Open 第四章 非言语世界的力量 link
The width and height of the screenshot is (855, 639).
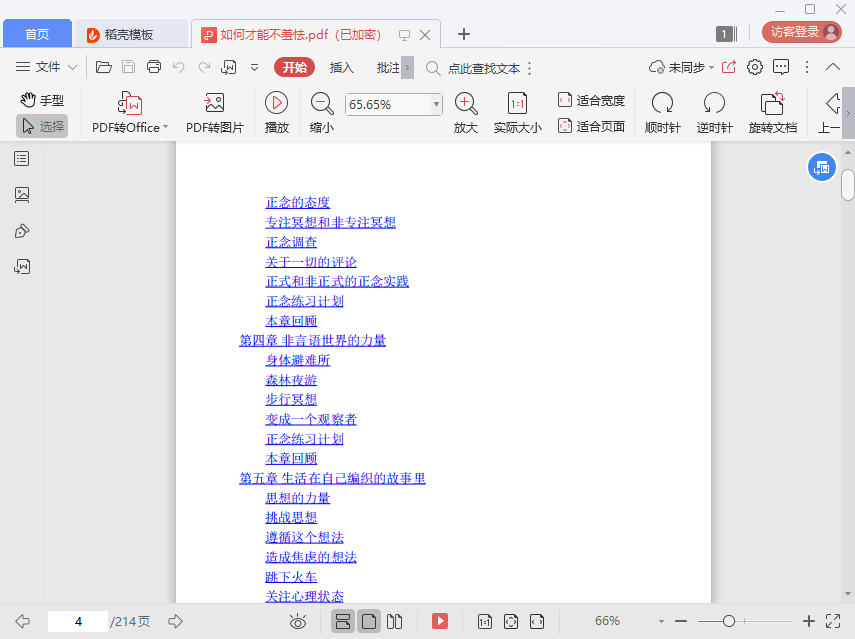[312, 341]
